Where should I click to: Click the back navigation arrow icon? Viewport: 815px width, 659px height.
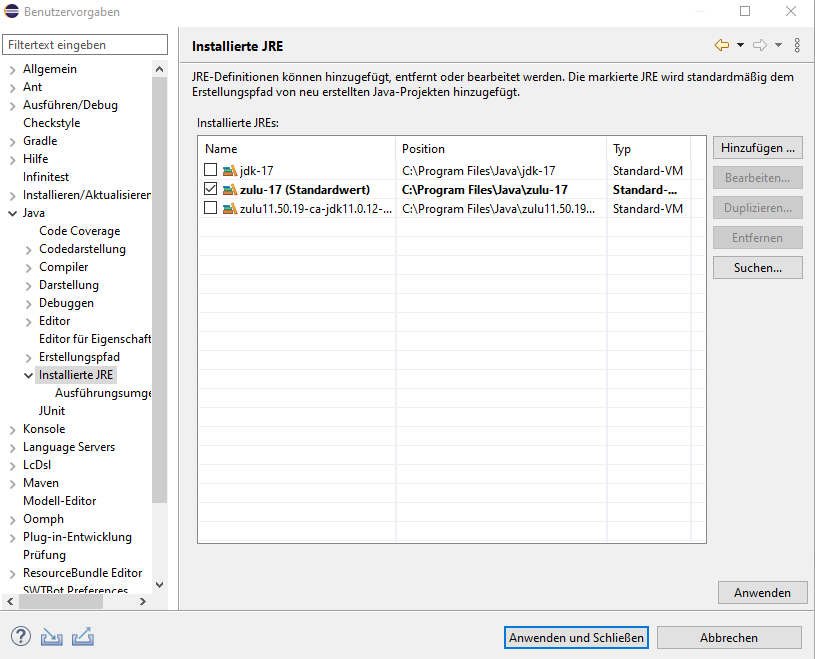[722, 45]
